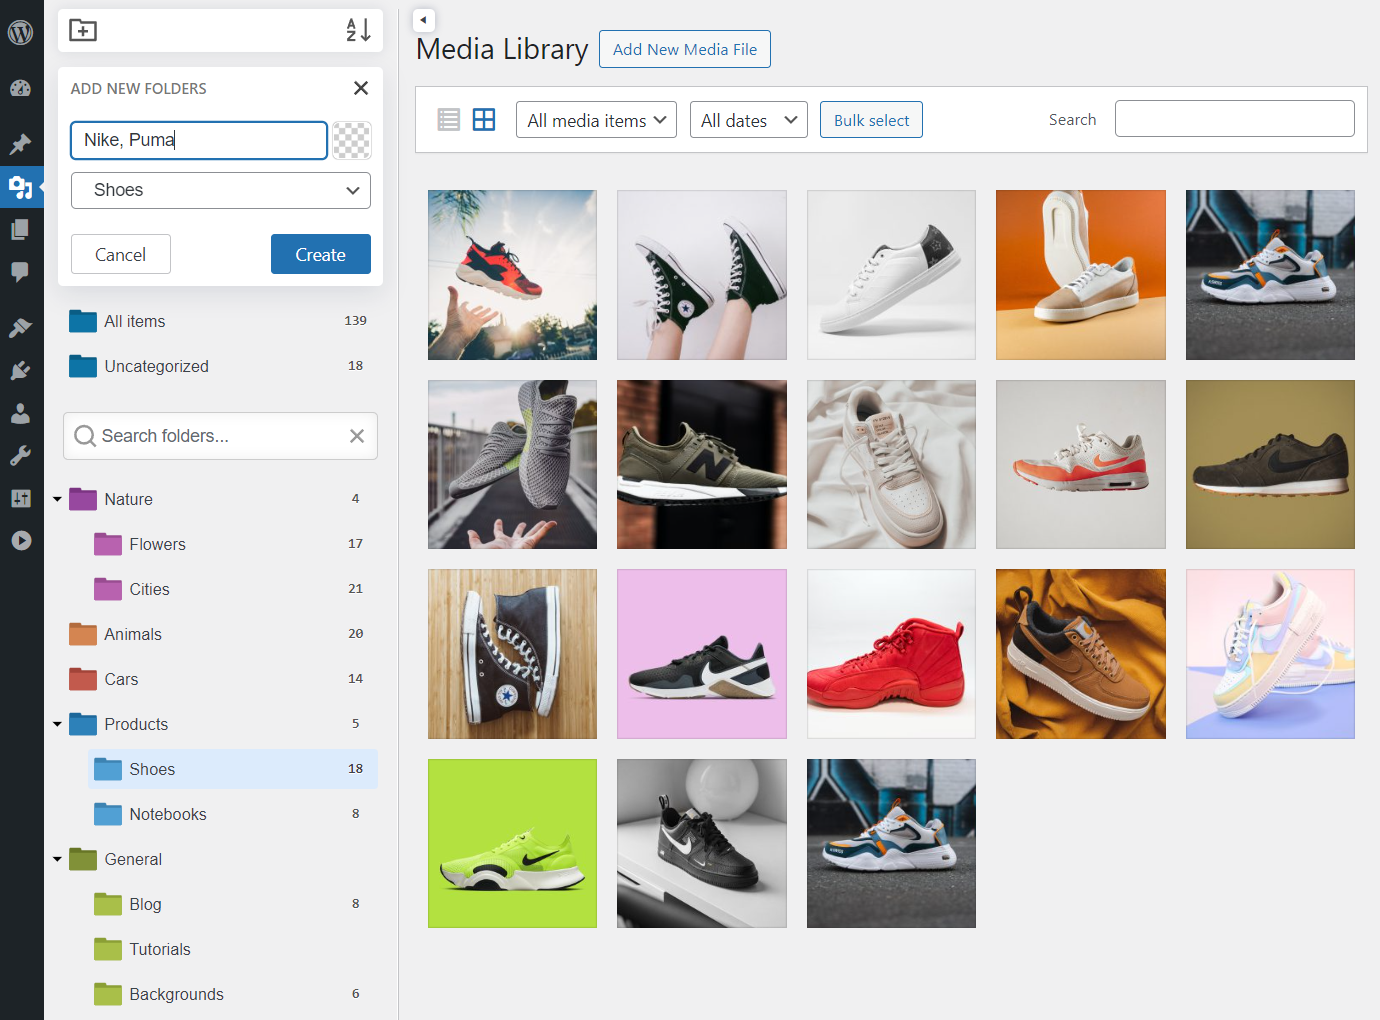
Task: Click the Backgrounds folder icon
Action: pyautogui.click(x=108, y=994)
